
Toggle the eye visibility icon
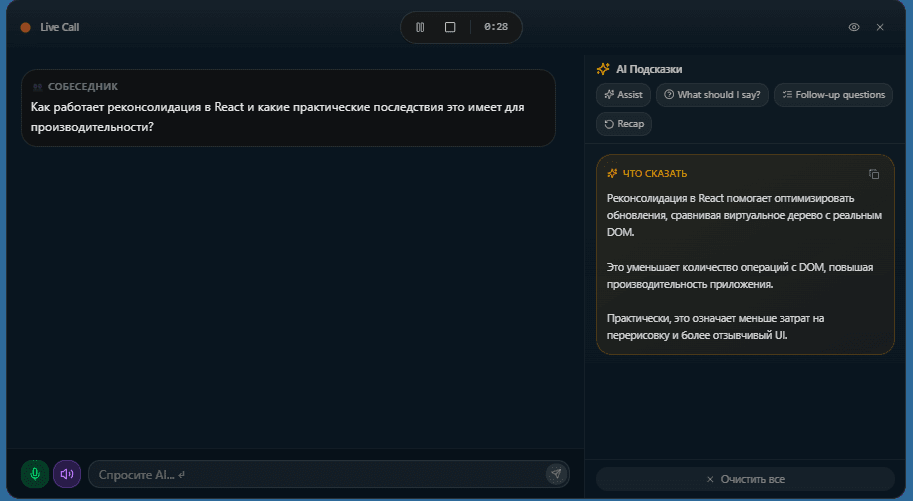(x=854, y=27)
